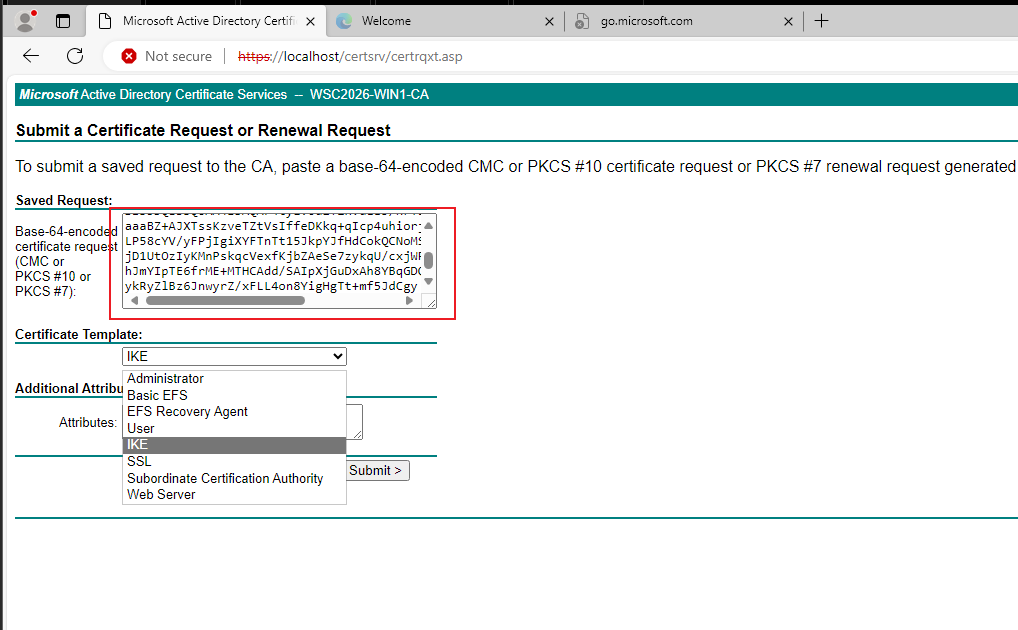Open a new tab with plus icon
This screenshot has width=1018, height=630.
821,21
